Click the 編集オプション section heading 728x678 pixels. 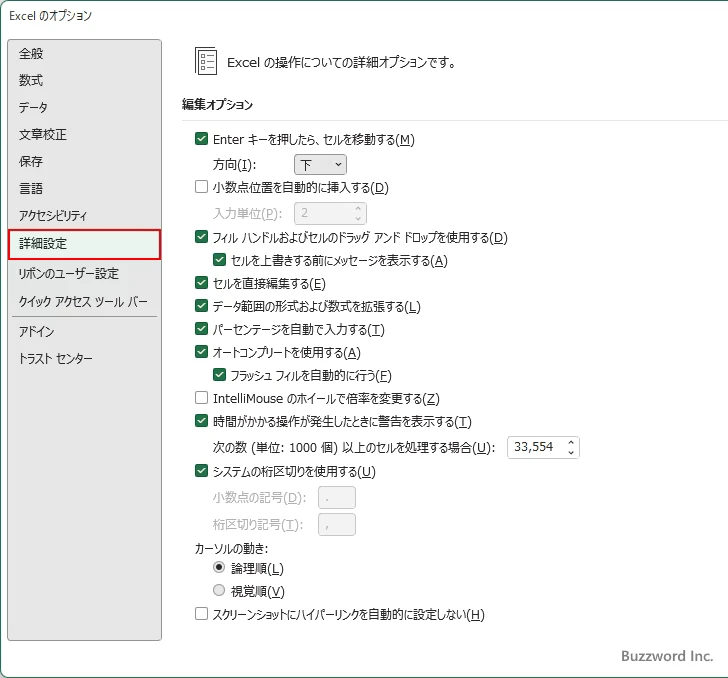(217, 104)
